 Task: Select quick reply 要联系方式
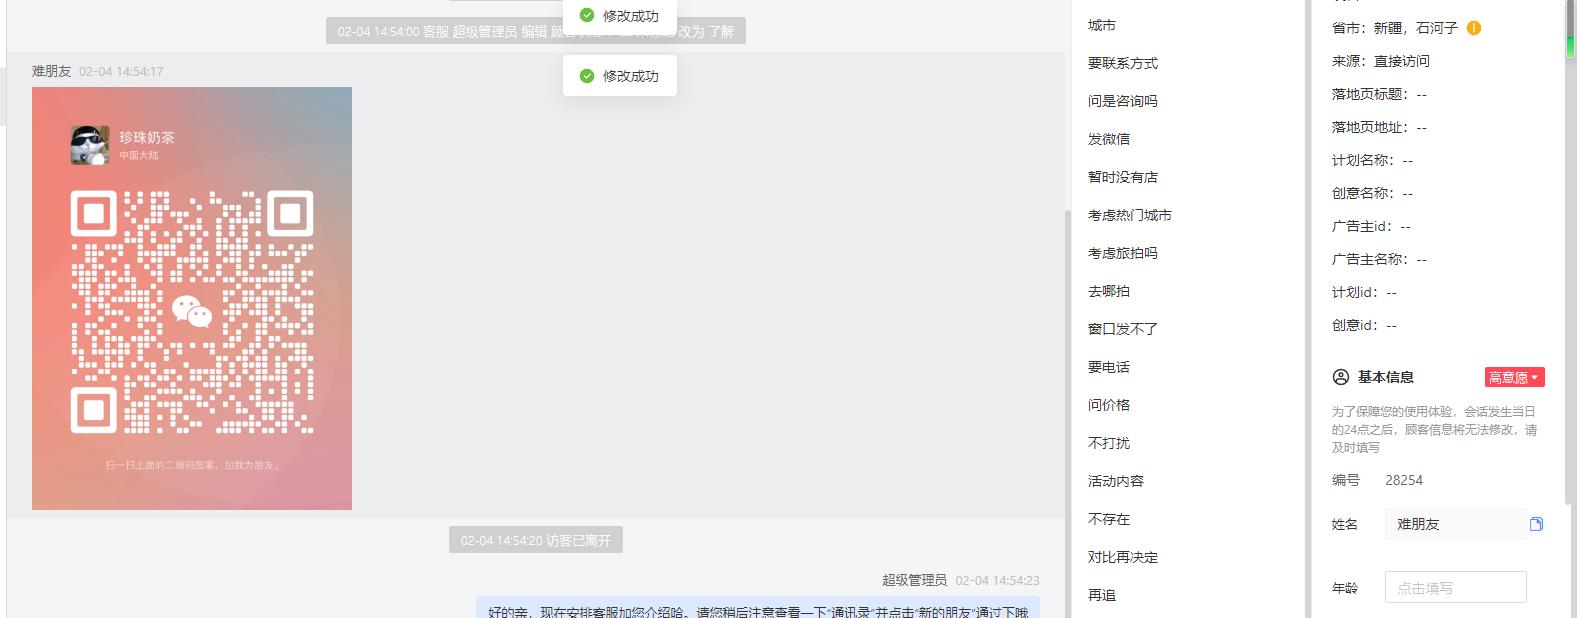point(1123,63)
